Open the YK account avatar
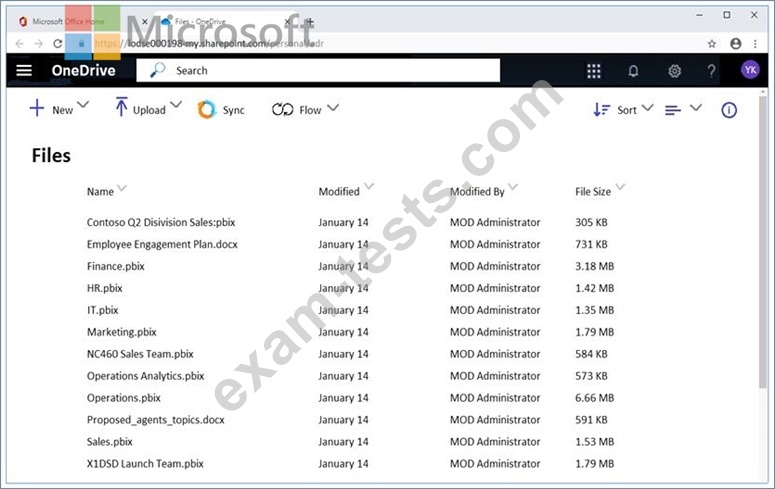This screenshot has width=775, height=489. 750,70
